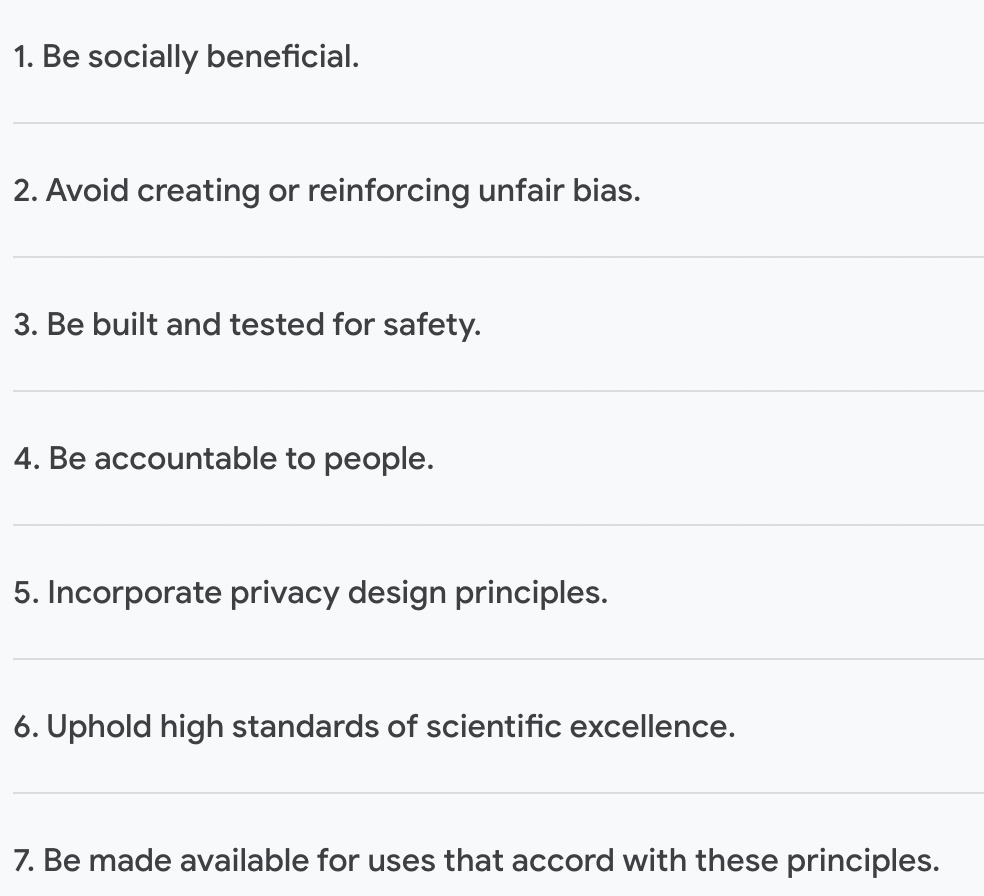Click the word 'people' in principle four
984x896 pixels.
378,460
